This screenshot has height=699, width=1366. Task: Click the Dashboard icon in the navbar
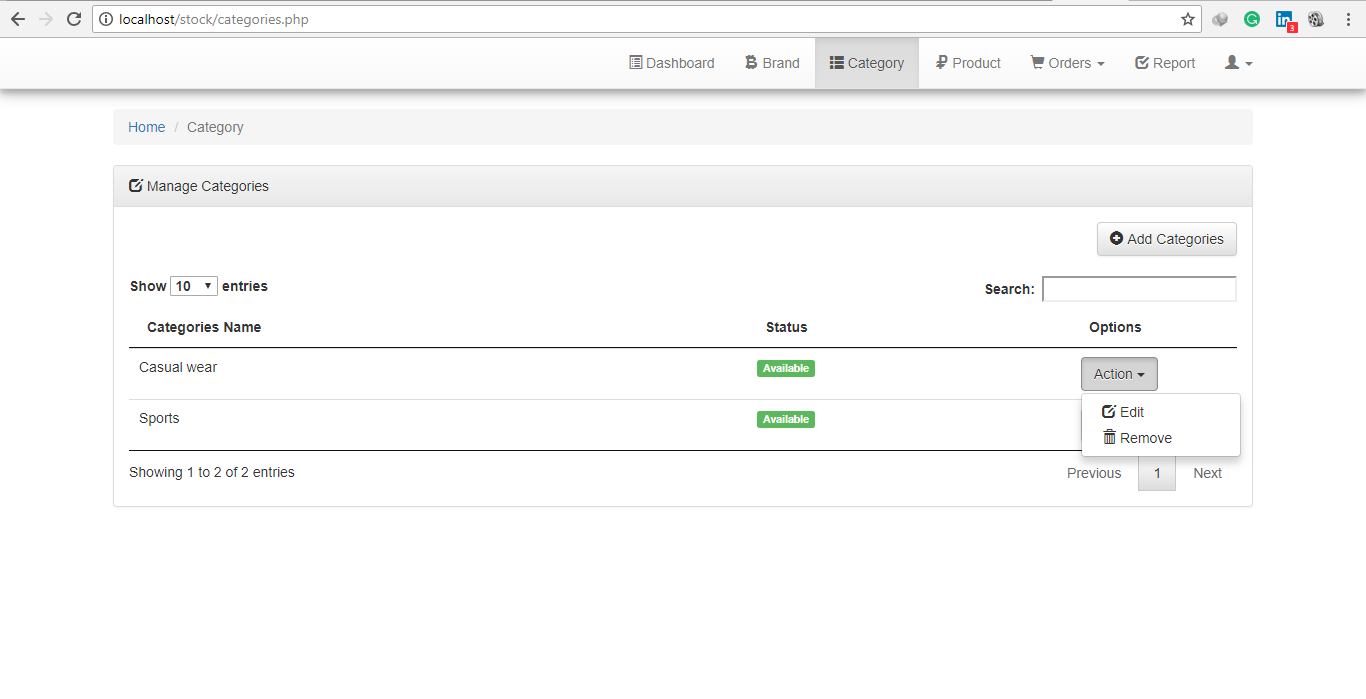click(635, 62)
